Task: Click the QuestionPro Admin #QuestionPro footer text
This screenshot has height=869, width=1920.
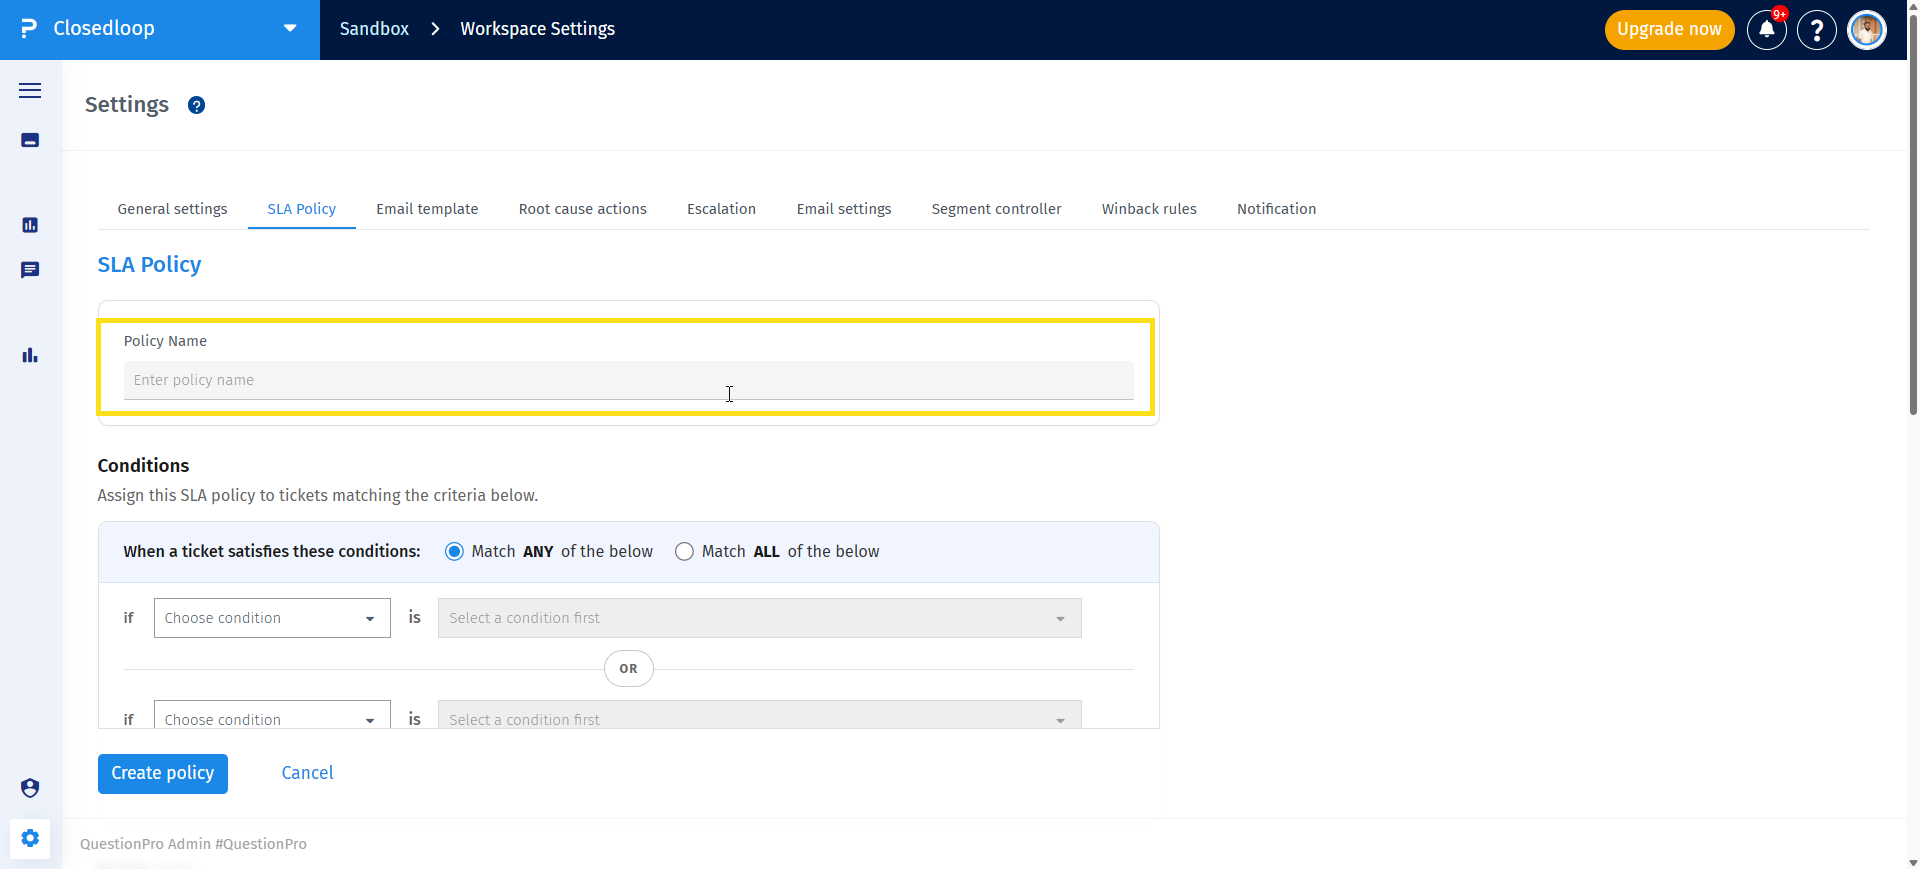Action: pyautogui.click(x=194, y=844)
